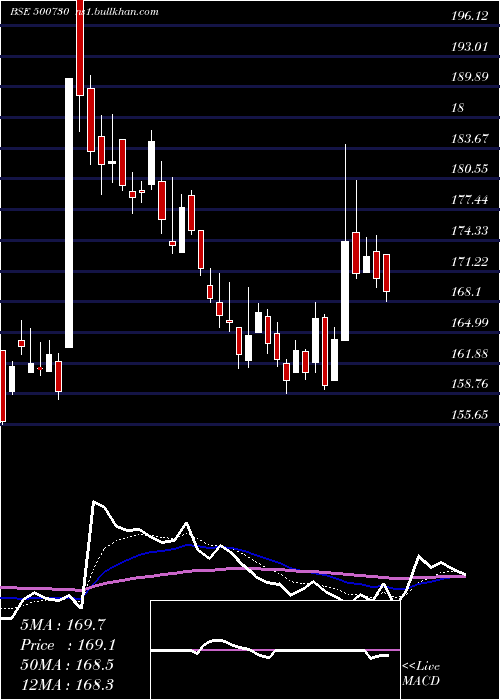Viewport: 500px width, 700px height.
Task: Click the 171.22 price level label
Action: [469, 261]
